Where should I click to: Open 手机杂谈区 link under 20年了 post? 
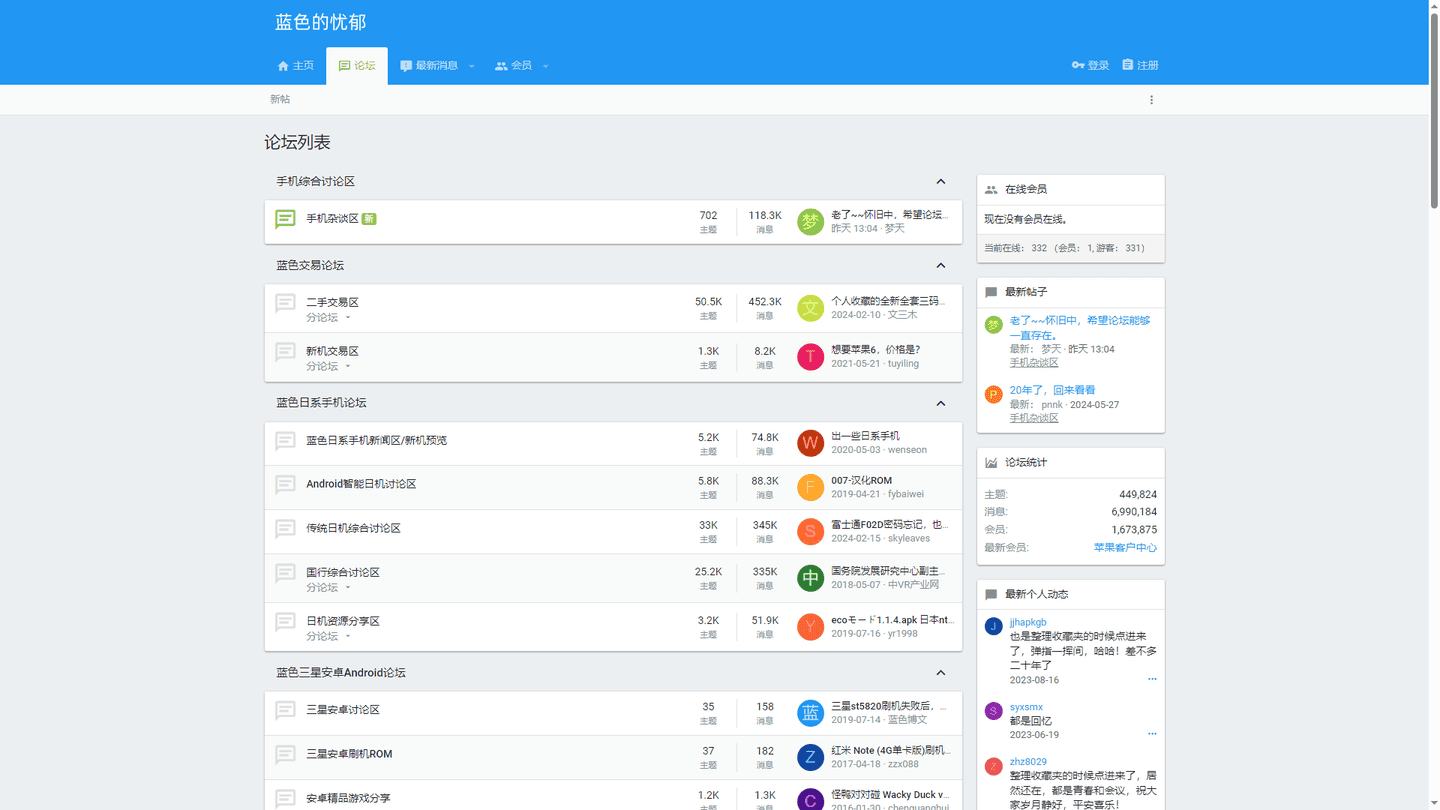pyautogui.click(x=1034, y=419)
